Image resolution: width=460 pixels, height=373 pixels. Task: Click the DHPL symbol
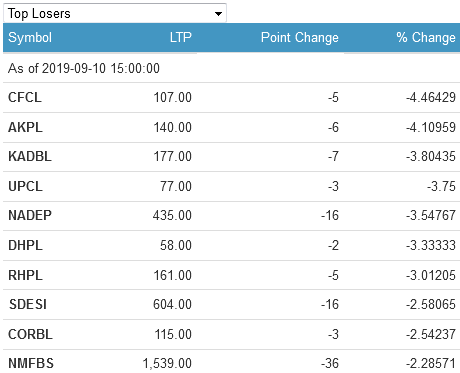(25, 245)
